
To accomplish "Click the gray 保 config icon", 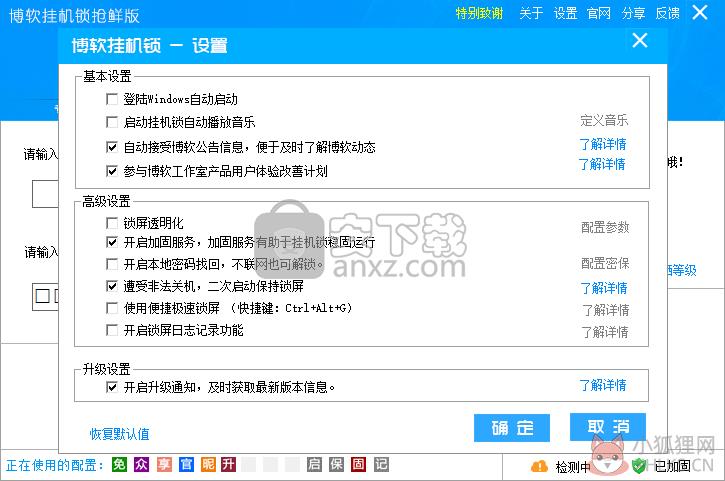I will pos(336,464).
